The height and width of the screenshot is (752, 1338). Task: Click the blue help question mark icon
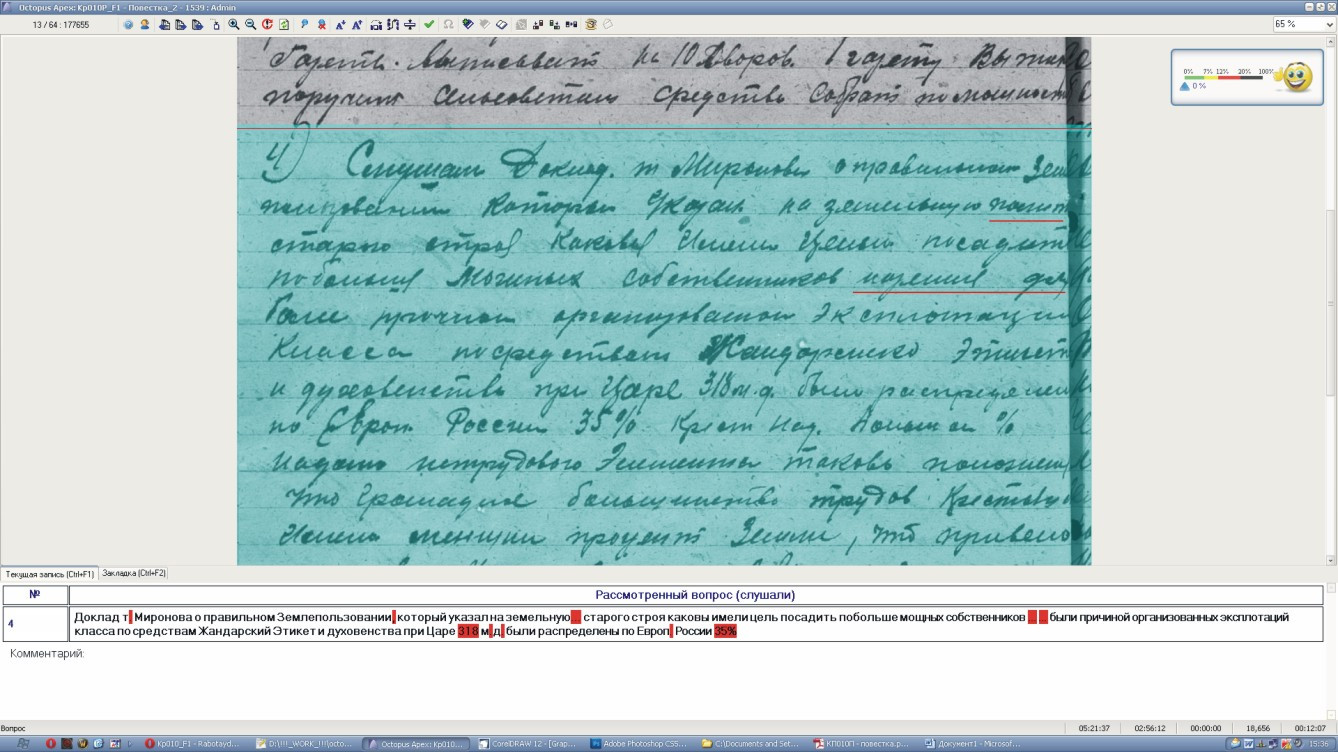click(128, 24)
